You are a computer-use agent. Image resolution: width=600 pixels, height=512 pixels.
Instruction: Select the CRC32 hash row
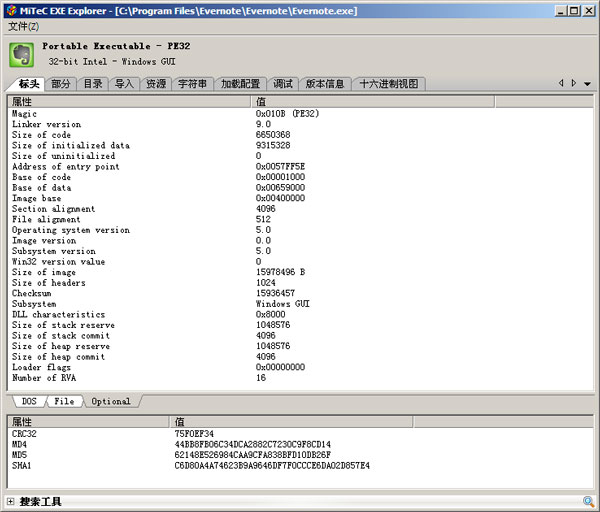tap(300, 434)
